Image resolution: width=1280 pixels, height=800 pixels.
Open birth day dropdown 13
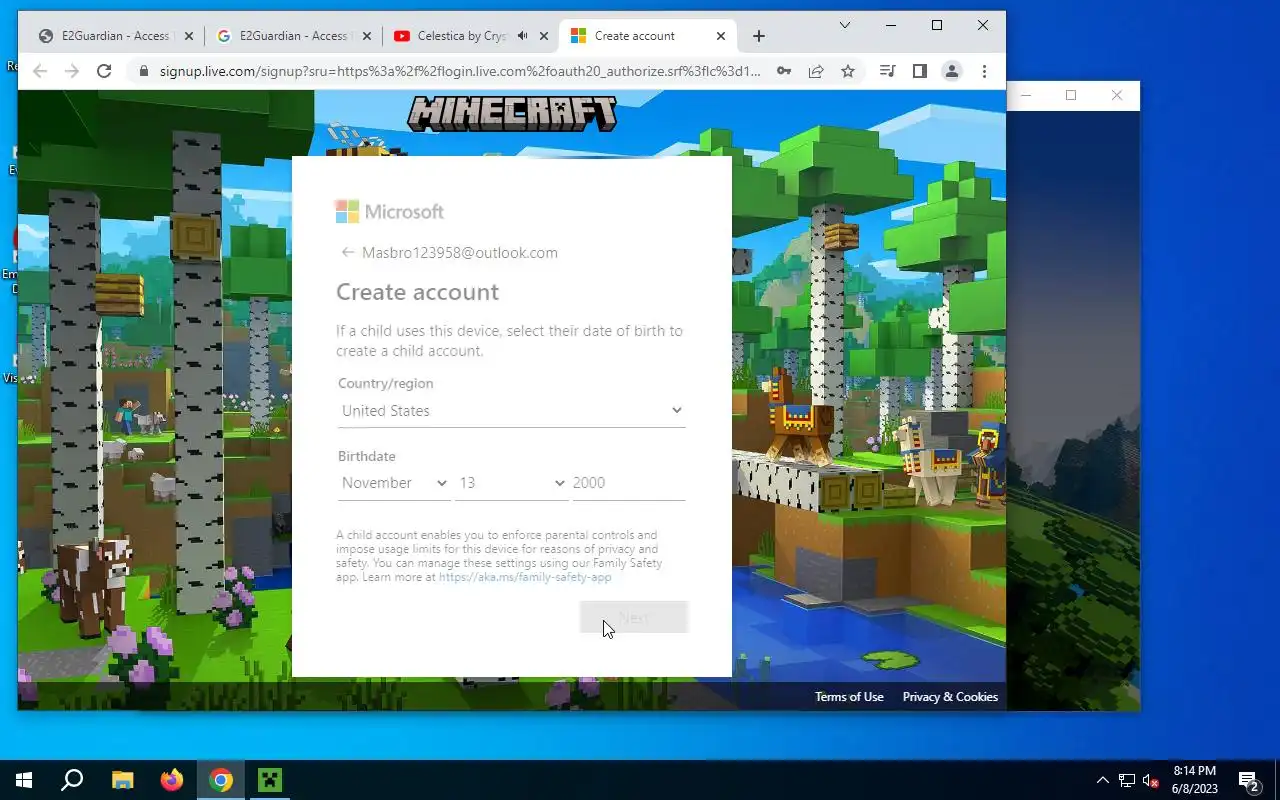point(511,483)
